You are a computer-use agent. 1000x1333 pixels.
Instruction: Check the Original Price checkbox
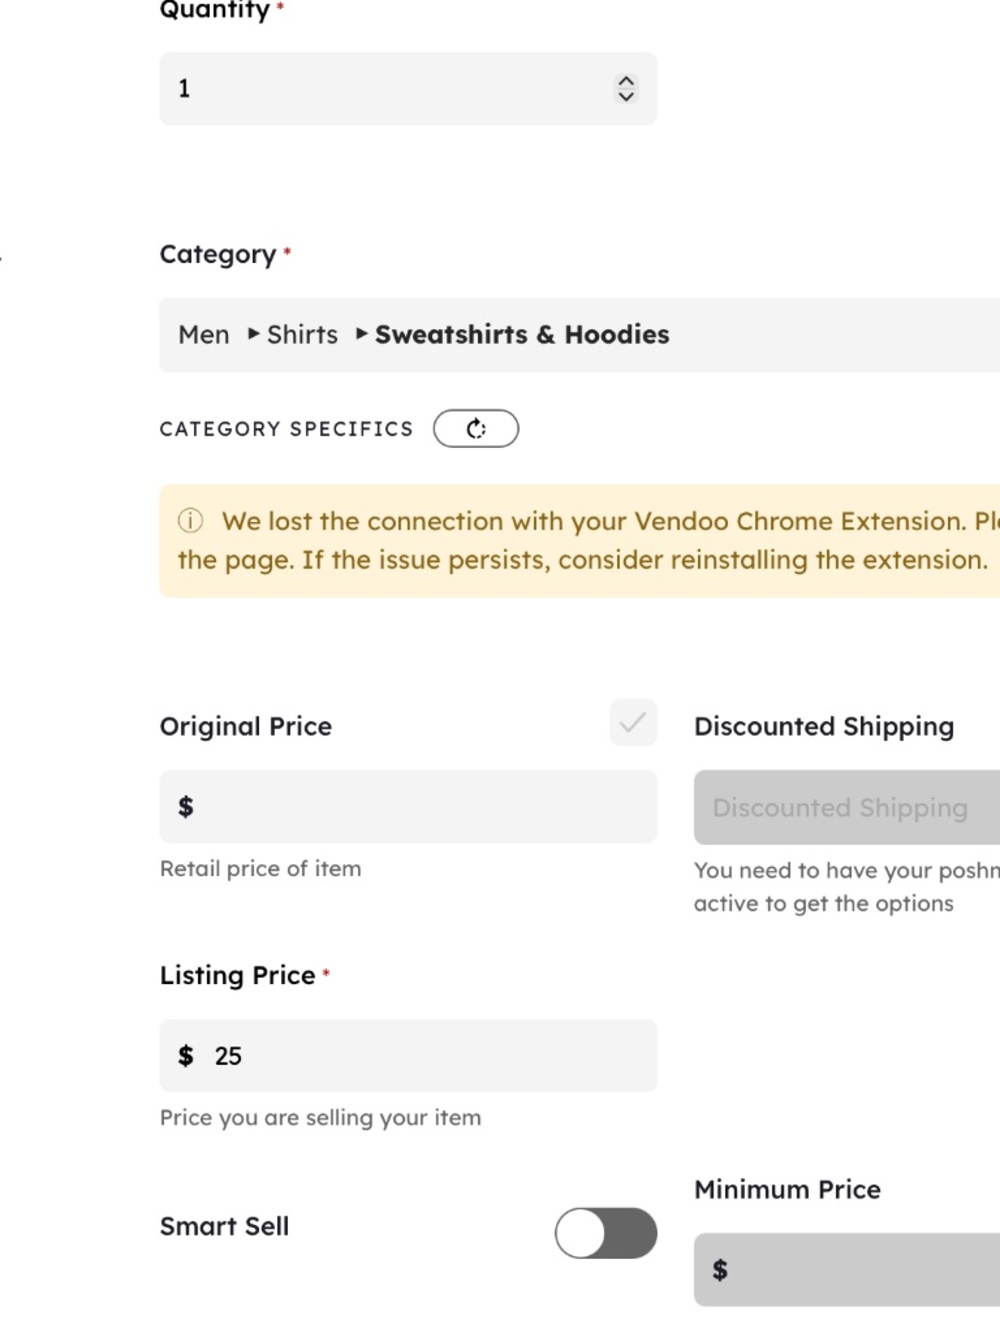633,723
